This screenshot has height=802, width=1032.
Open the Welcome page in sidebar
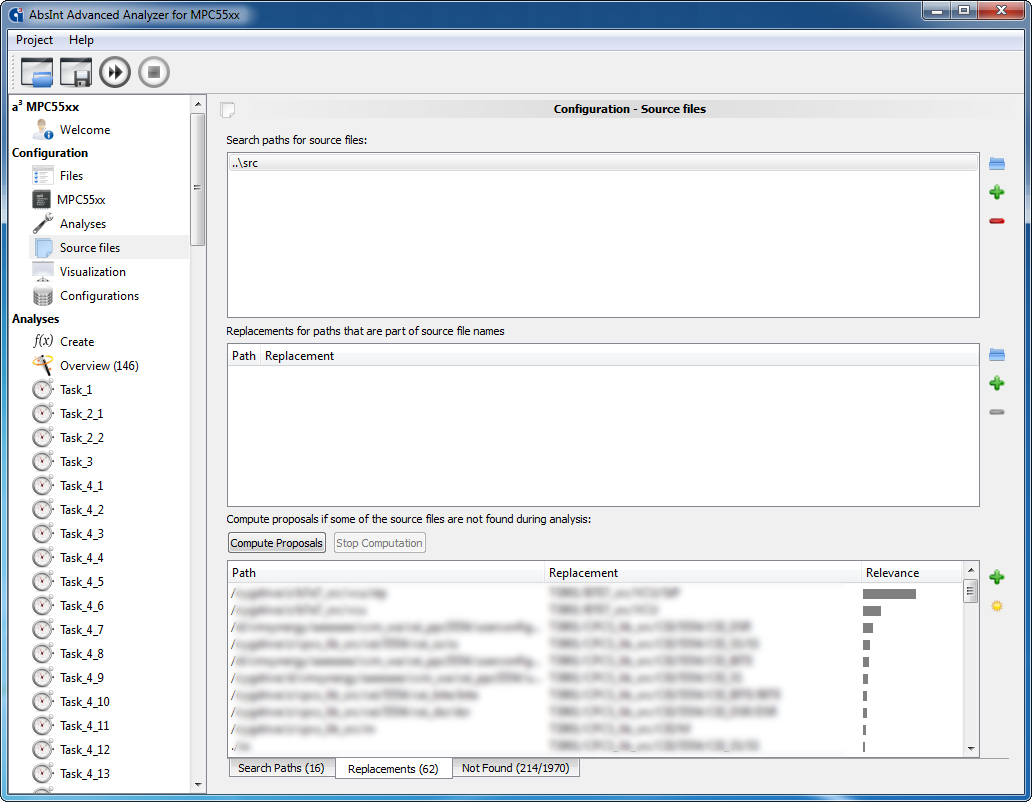[85, 130]
